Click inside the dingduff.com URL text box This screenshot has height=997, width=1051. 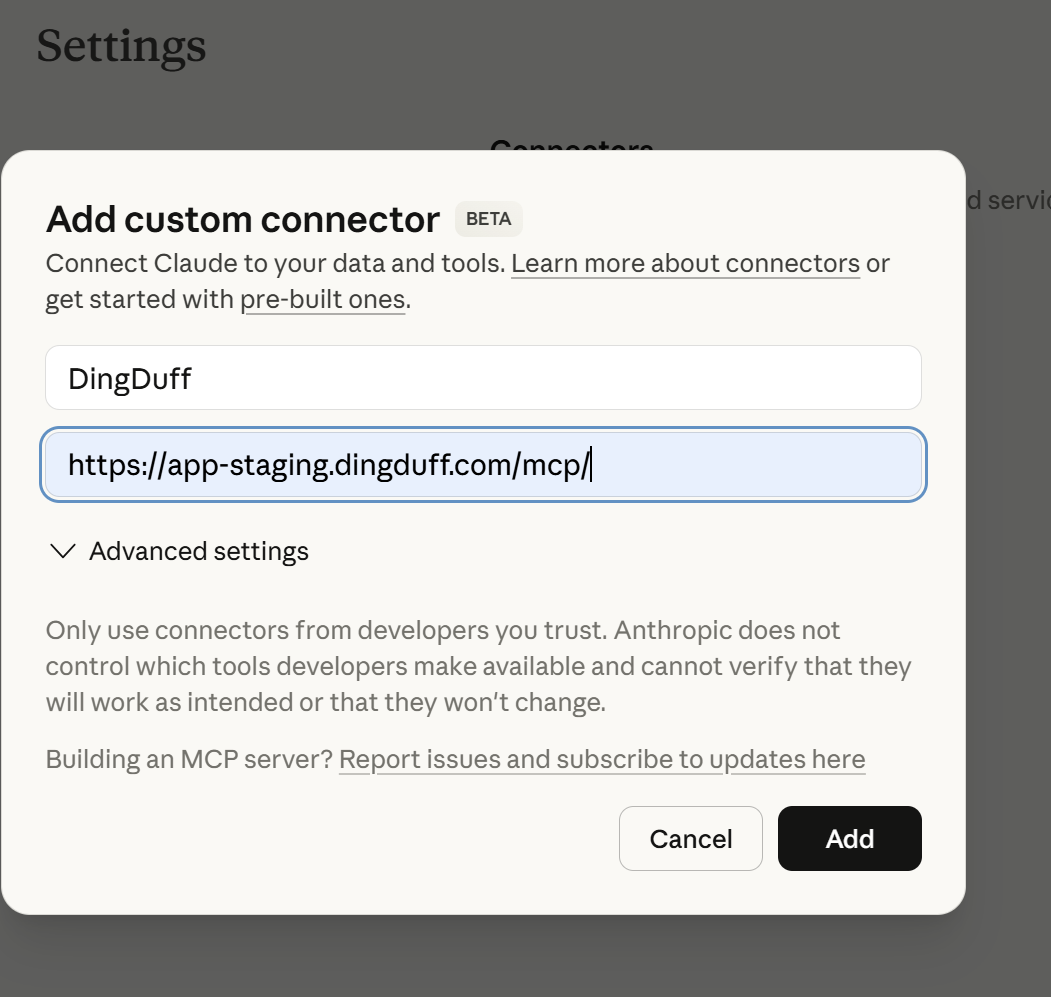[483, 464]
